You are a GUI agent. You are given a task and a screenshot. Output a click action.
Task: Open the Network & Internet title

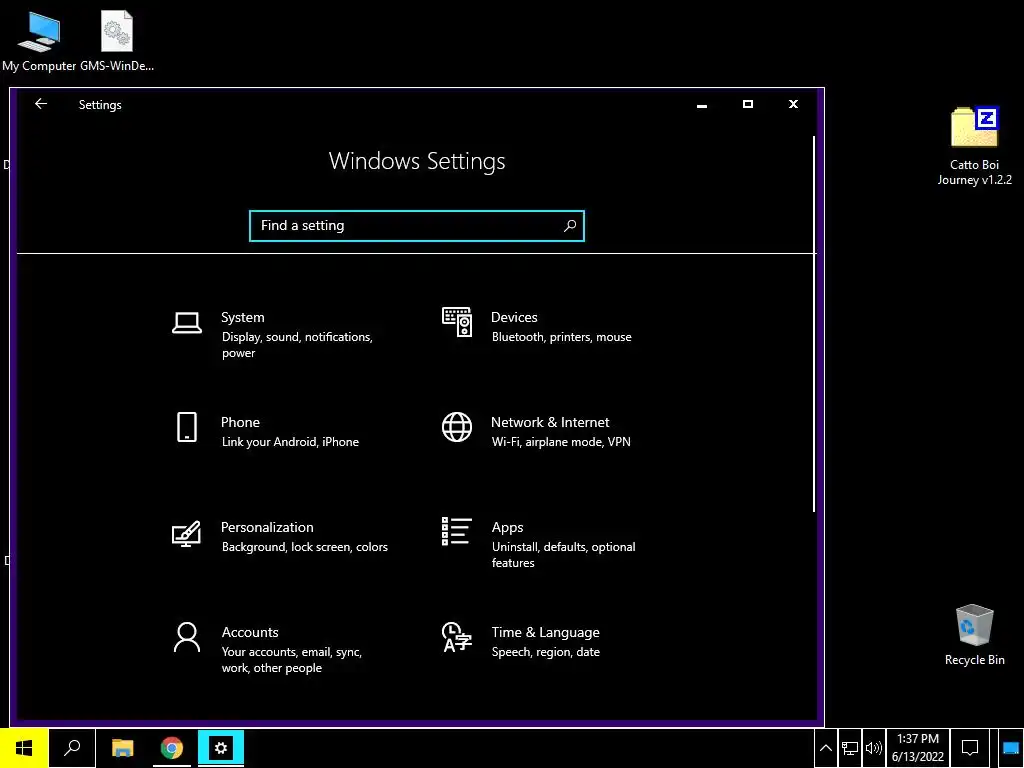550,422
